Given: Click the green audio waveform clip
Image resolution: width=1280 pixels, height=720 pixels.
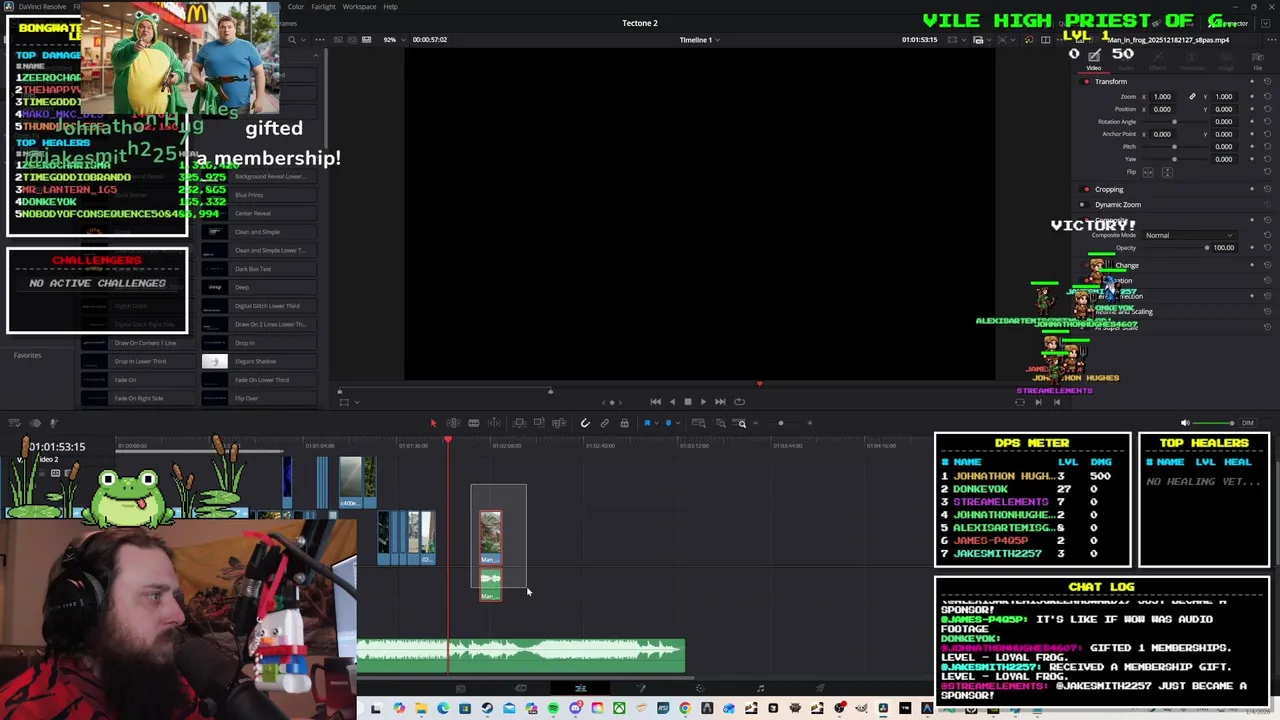Looking at the screenshot, I should 521,654.
